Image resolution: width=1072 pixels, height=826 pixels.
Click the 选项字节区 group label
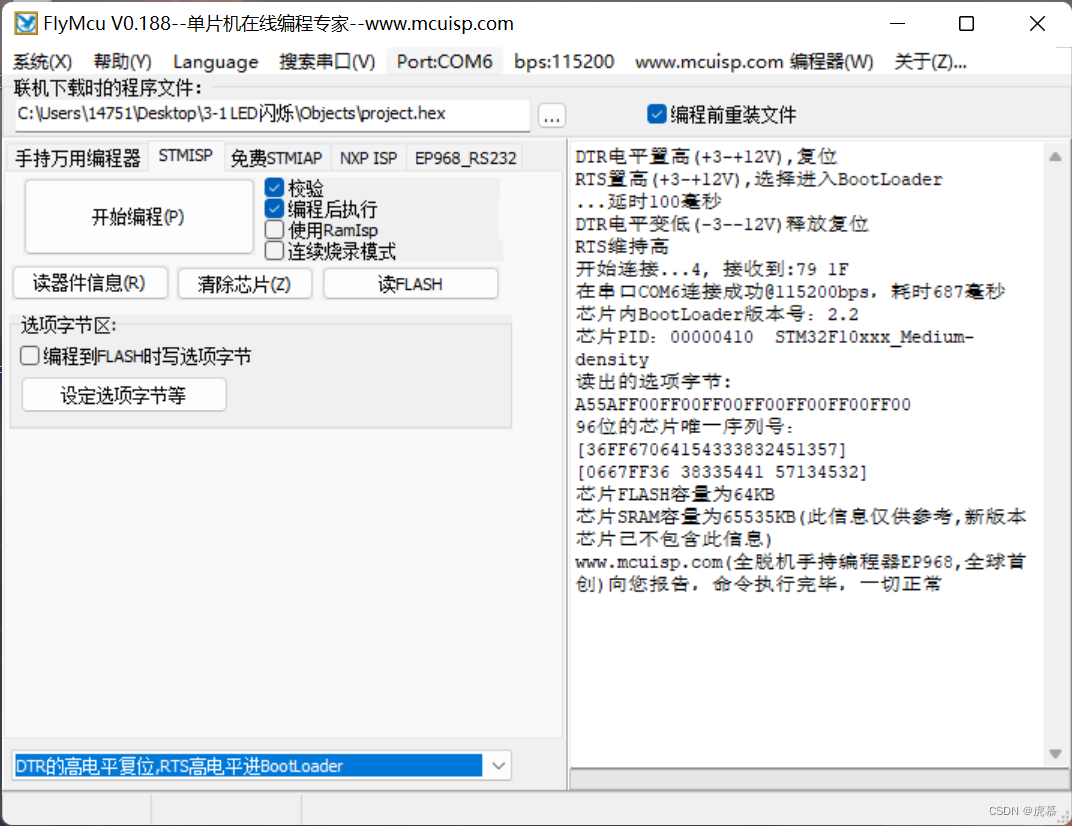click(68, 325)
